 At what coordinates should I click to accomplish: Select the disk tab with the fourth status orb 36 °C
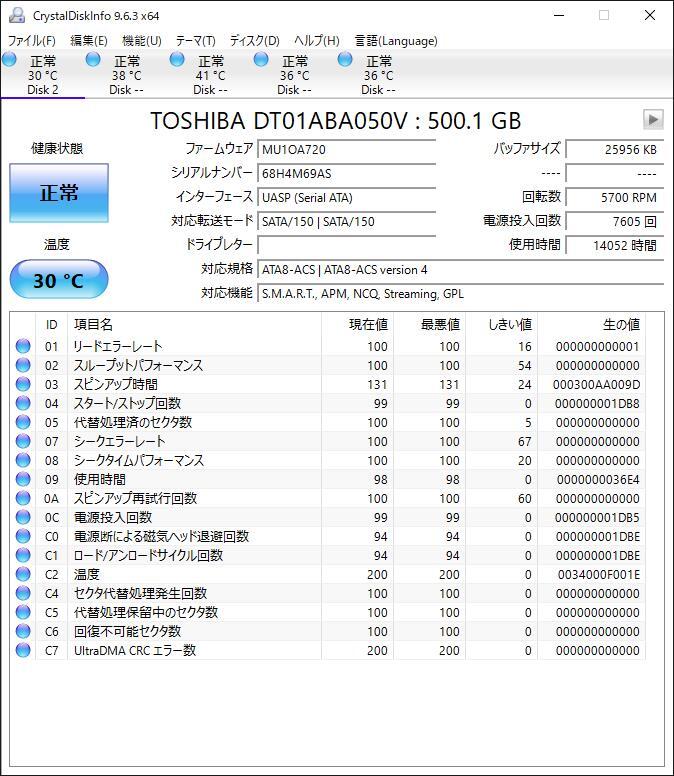295,75
